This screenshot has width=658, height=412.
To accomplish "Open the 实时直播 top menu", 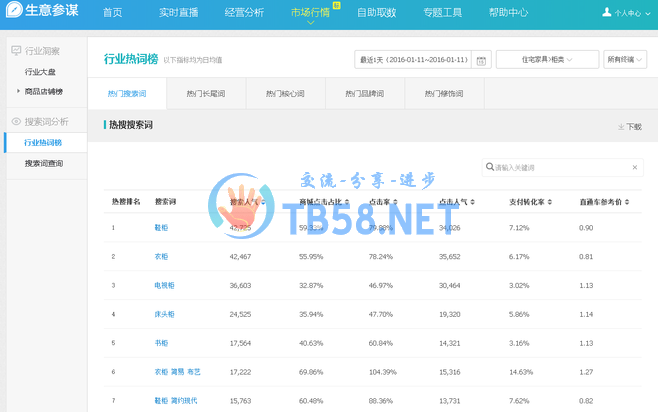I will tap(178, 13).
